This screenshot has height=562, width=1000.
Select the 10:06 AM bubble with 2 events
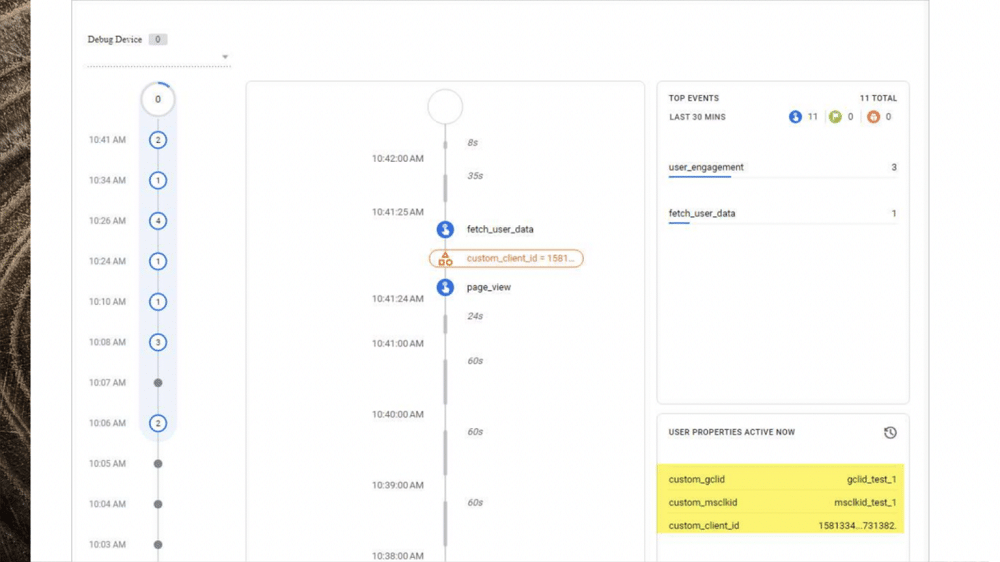[x=158, y=423]
